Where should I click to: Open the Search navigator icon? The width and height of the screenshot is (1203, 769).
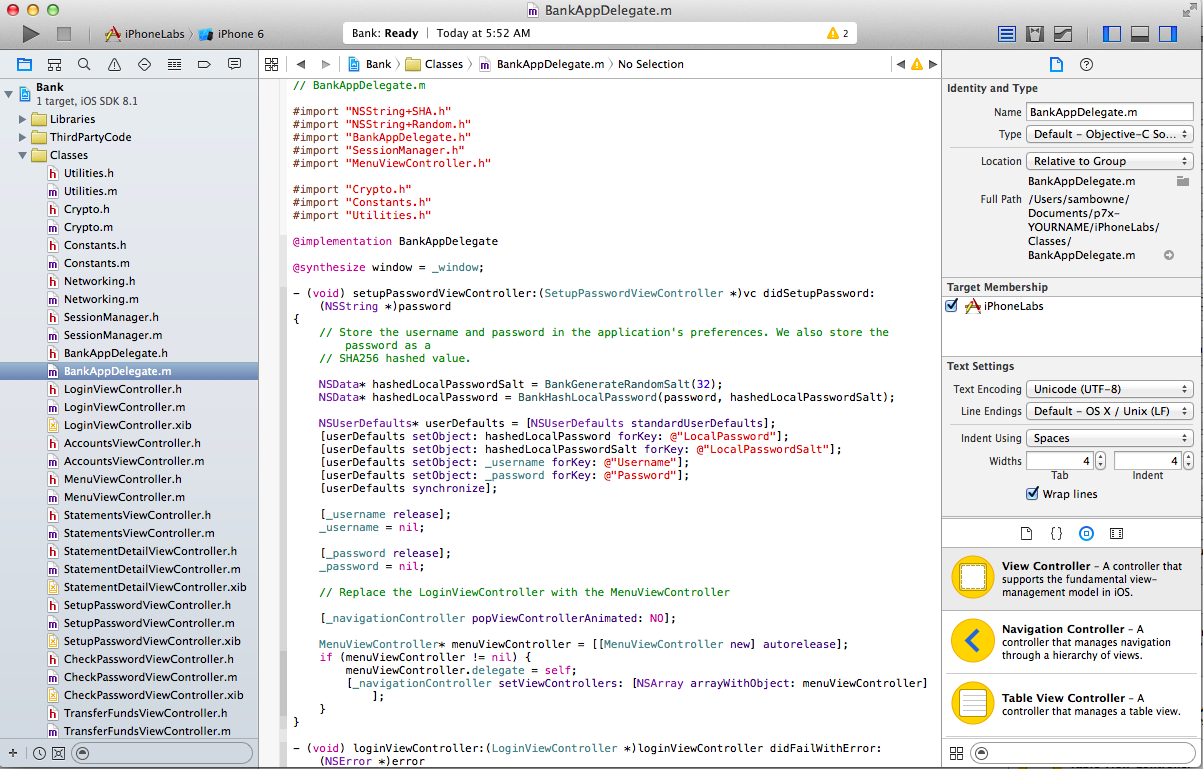point(84,64)
